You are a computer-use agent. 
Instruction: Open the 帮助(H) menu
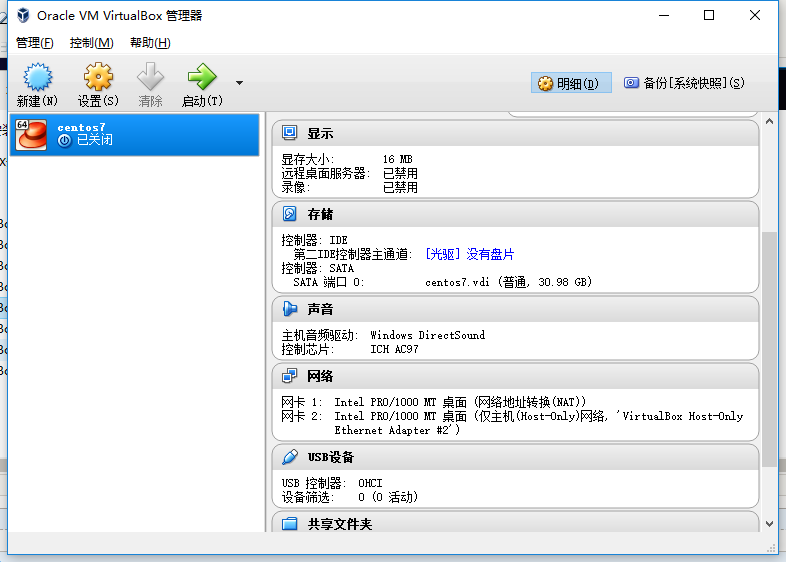point(150,43)
